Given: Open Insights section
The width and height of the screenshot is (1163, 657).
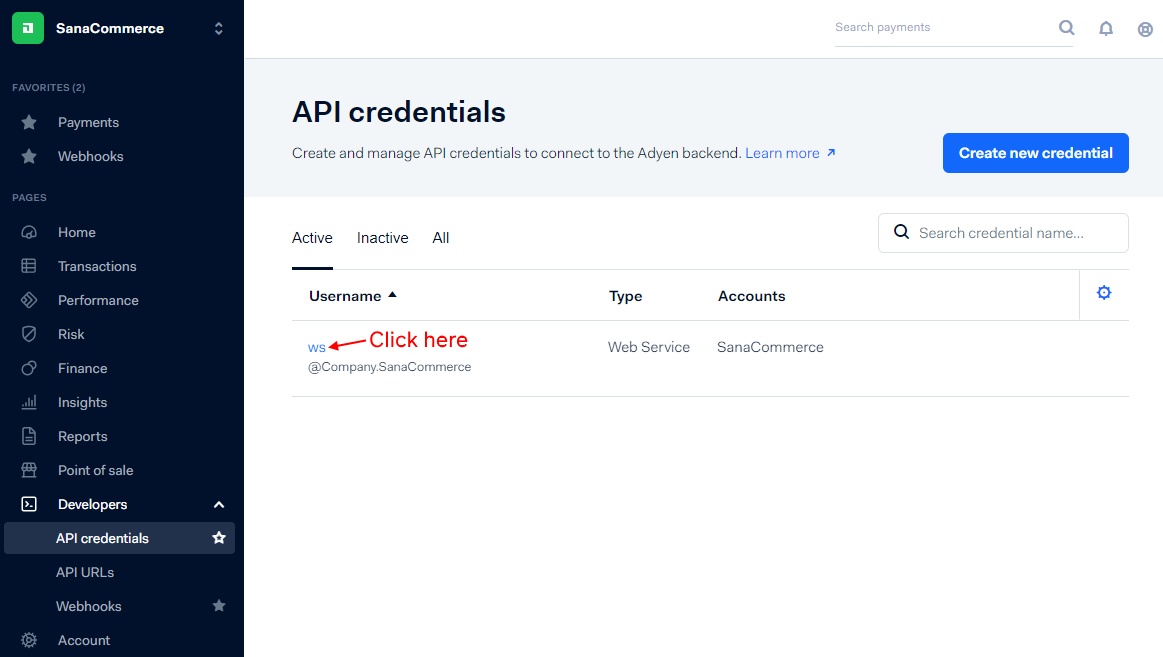Looking at the screenshot, I should point(82,403).
